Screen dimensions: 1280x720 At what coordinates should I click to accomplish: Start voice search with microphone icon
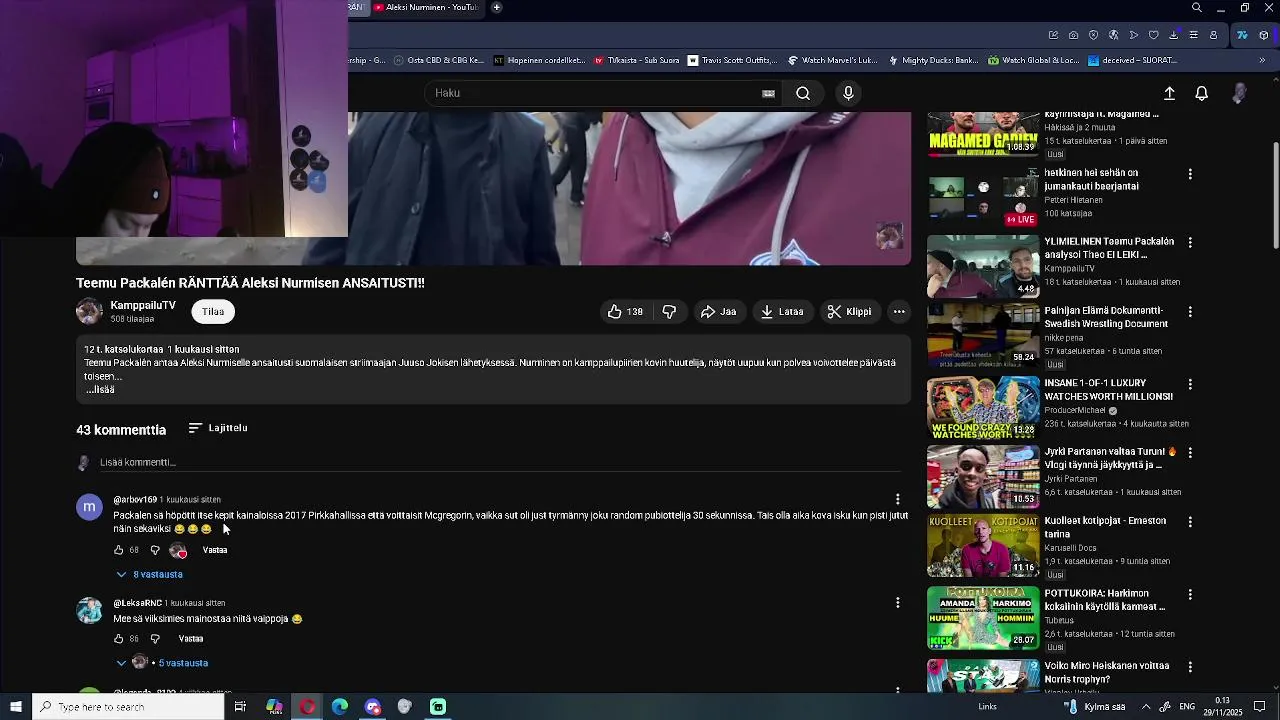(x=848, y=93)
